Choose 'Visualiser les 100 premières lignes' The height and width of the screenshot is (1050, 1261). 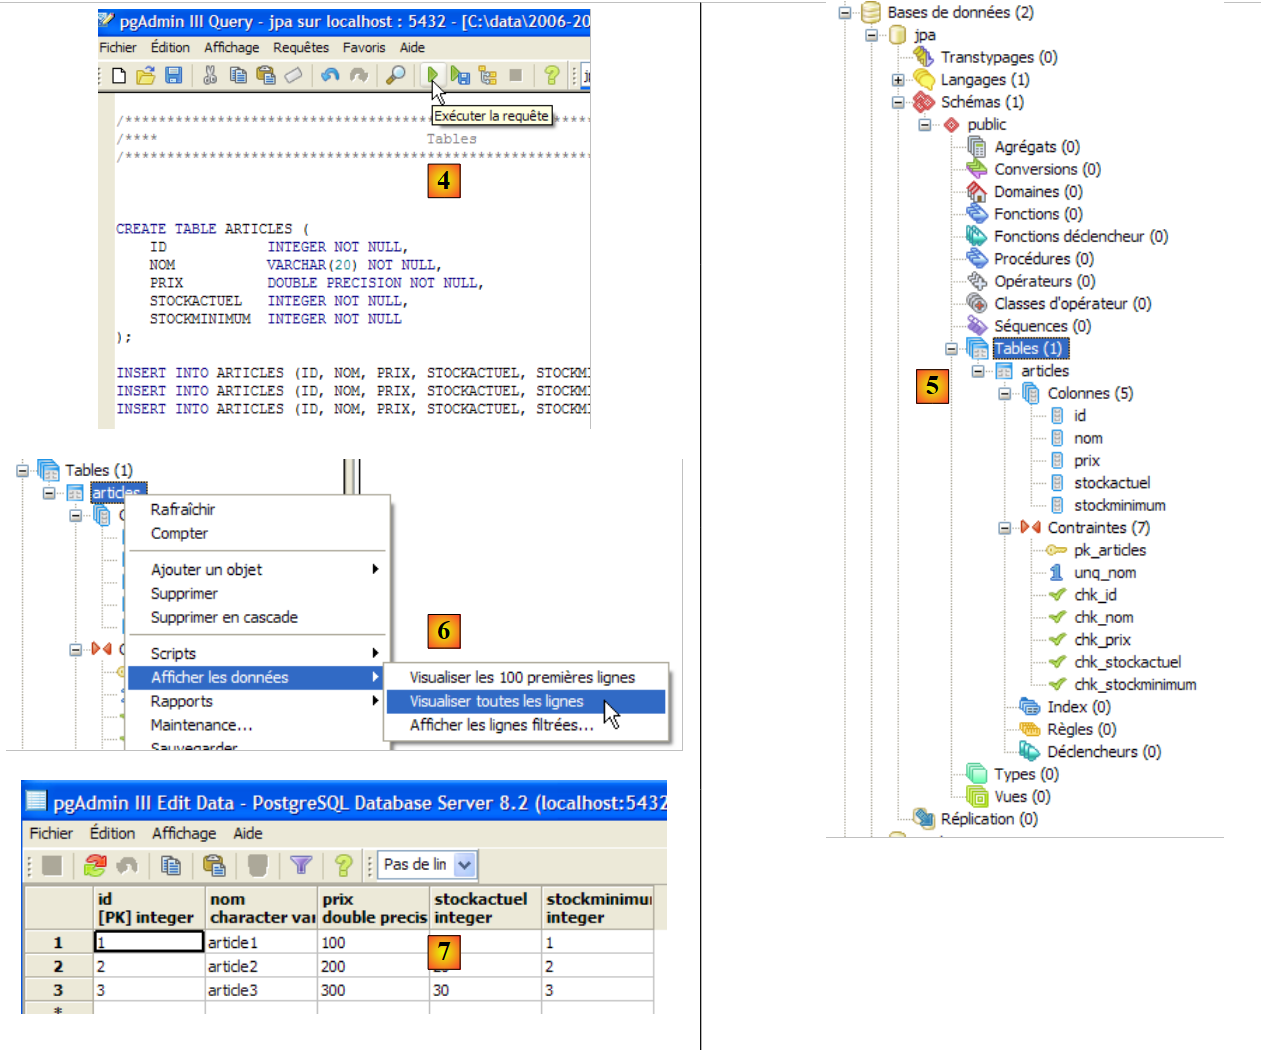pos(521,677)
